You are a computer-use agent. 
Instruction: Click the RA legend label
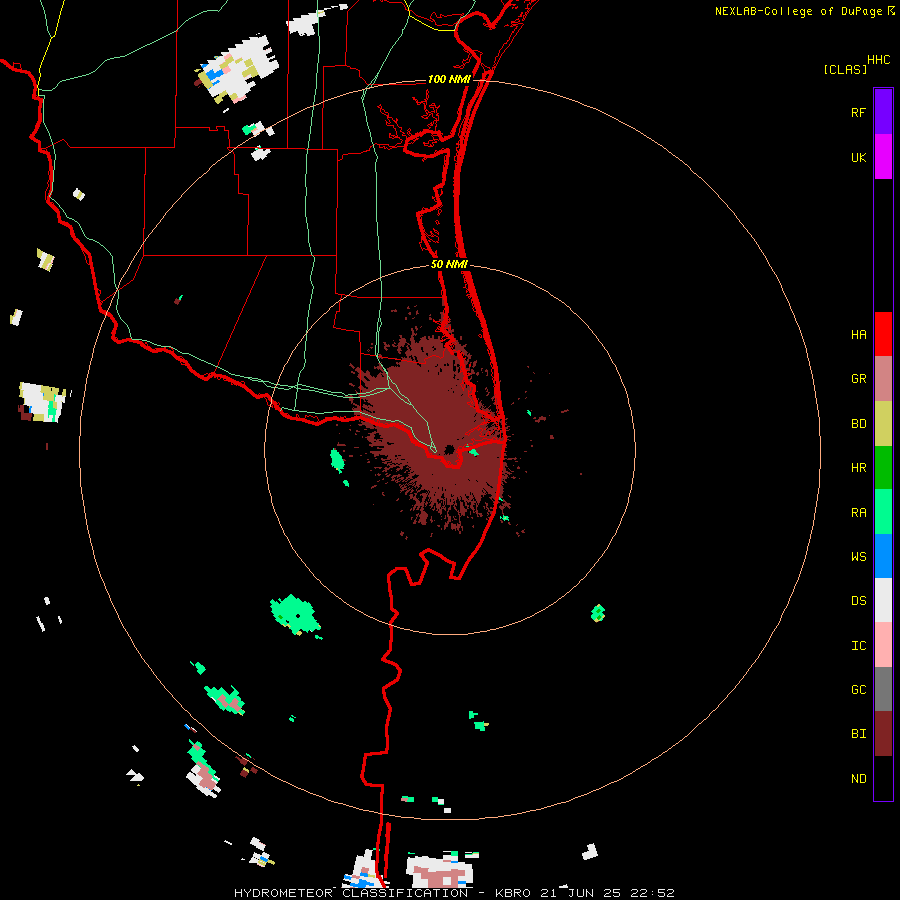point(858,512)
